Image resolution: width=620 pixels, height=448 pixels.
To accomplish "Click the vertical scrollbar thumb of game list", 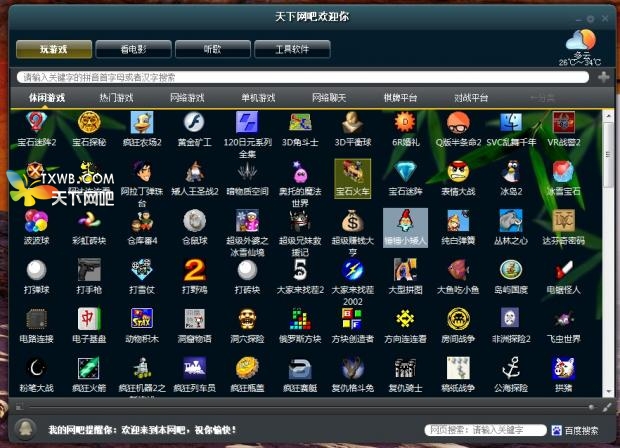I will pos(608,154).
